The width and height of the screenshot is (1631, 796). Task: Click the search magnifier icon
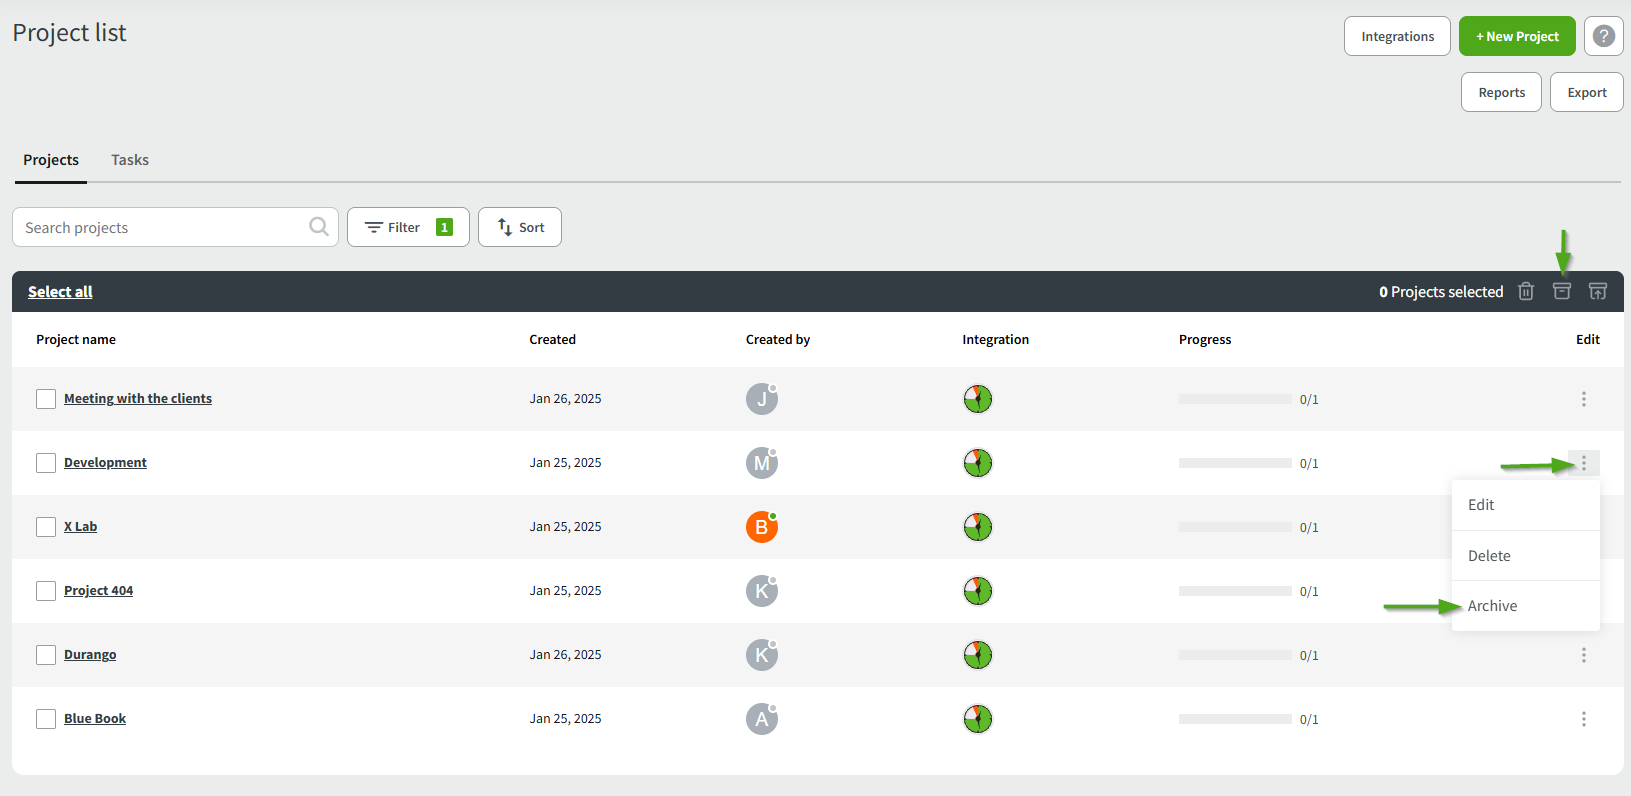pyautogui.click(x=318, y=227)
